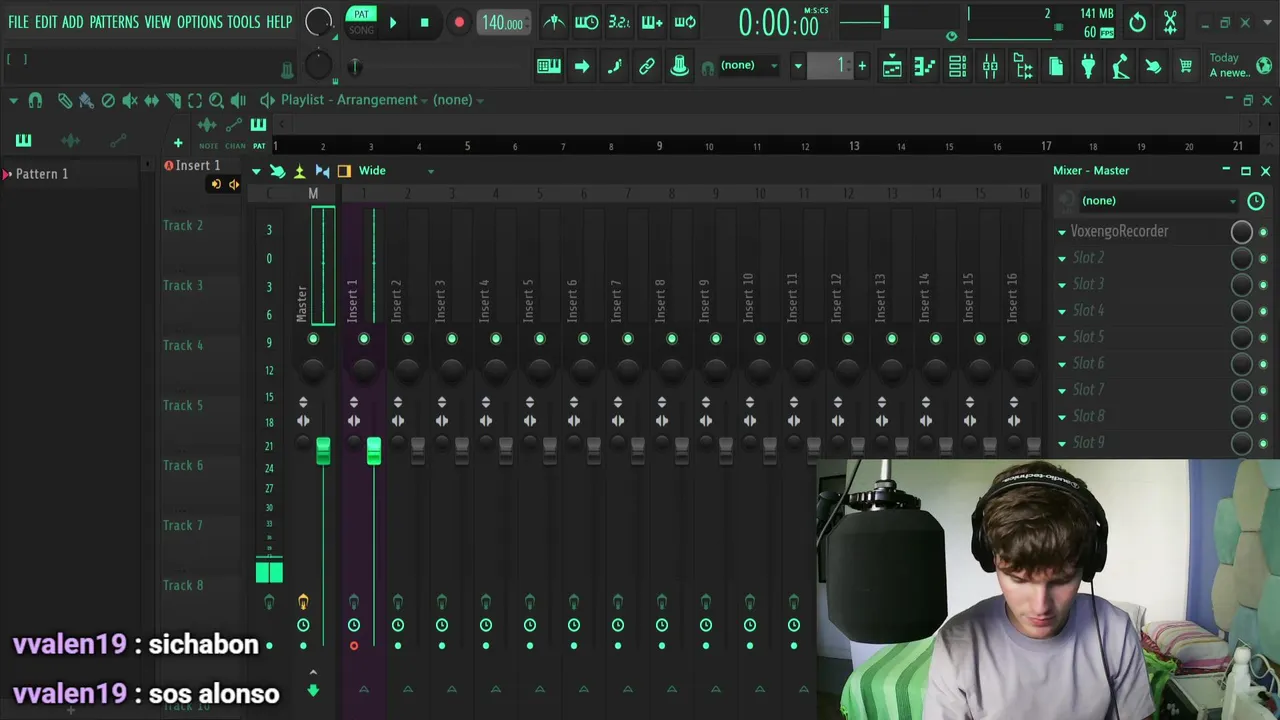Open Playlist options menu arrow
The image size is (1280, 720).
[13, 100]
